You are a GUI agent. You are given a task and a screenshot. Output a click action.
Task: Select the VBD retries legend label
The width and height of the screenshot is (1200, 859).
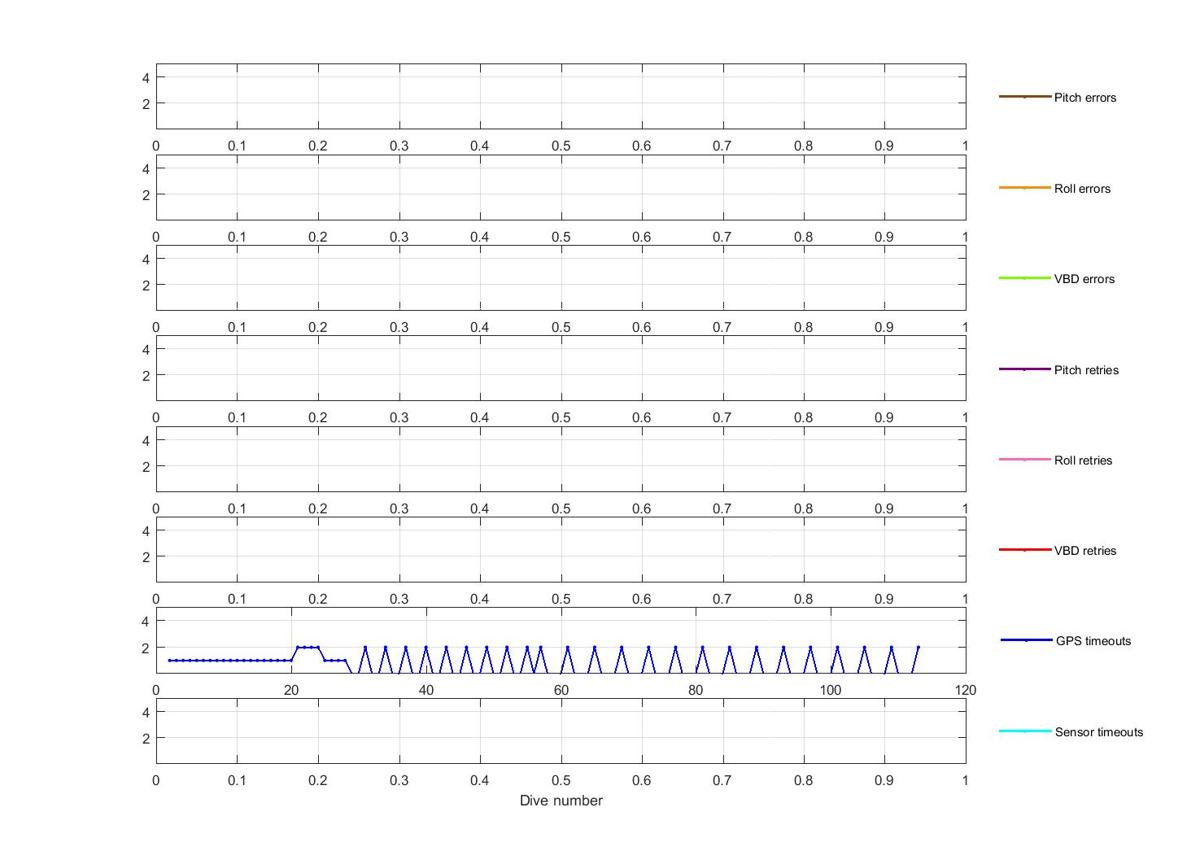tap(1085, 551)
